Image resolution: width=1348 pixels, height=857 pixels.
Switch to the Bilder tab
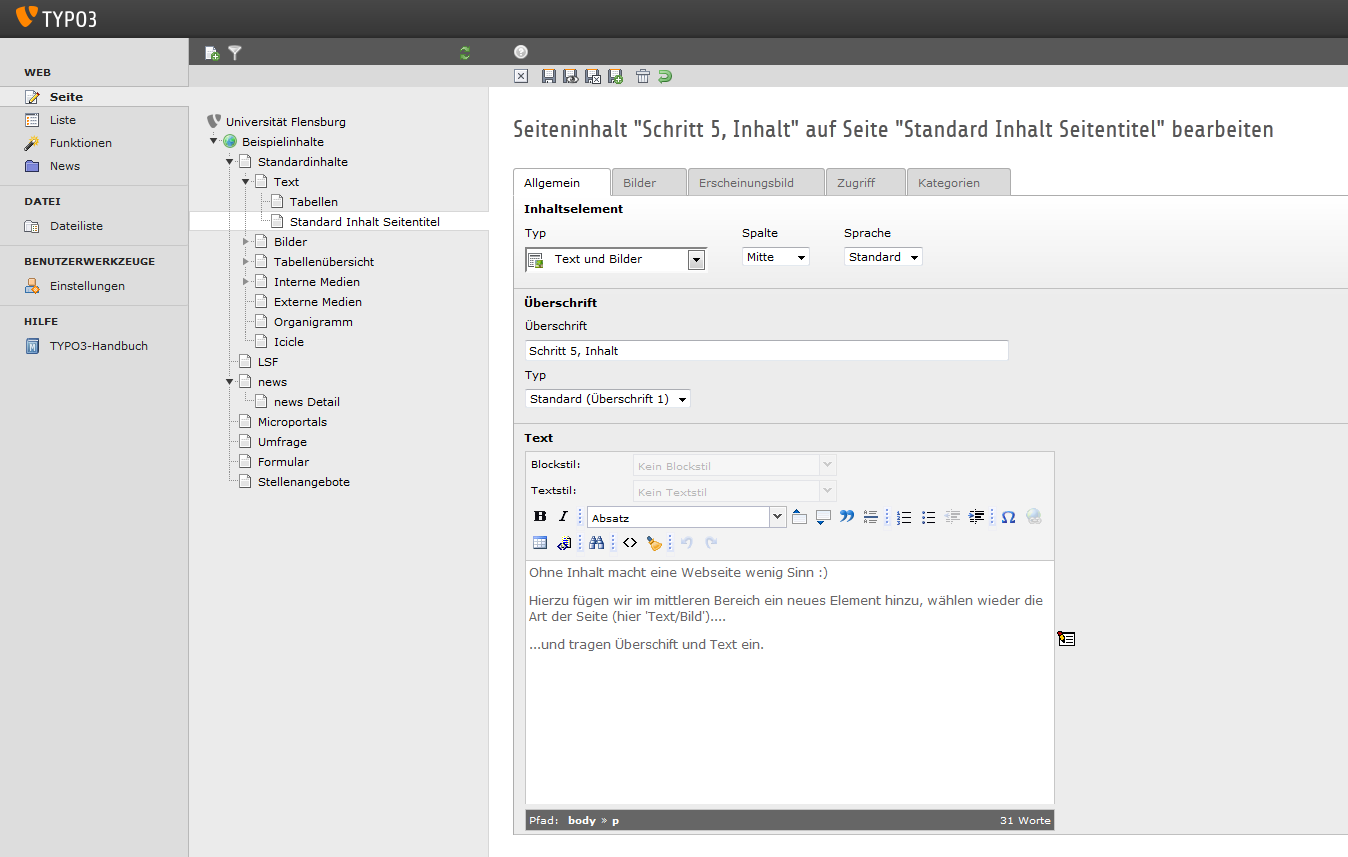pos(640,183)
